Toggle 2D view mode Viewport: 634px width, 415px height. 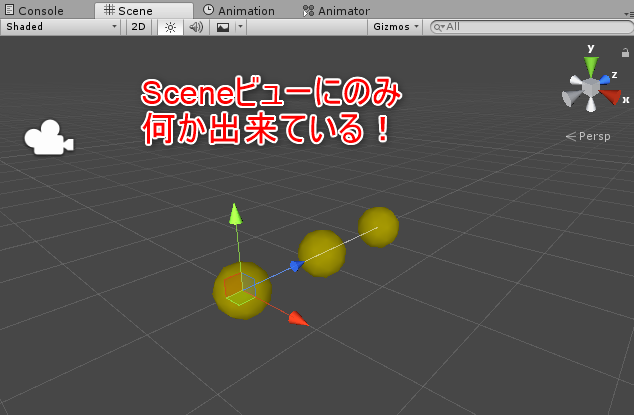click(x=138, y=27)
